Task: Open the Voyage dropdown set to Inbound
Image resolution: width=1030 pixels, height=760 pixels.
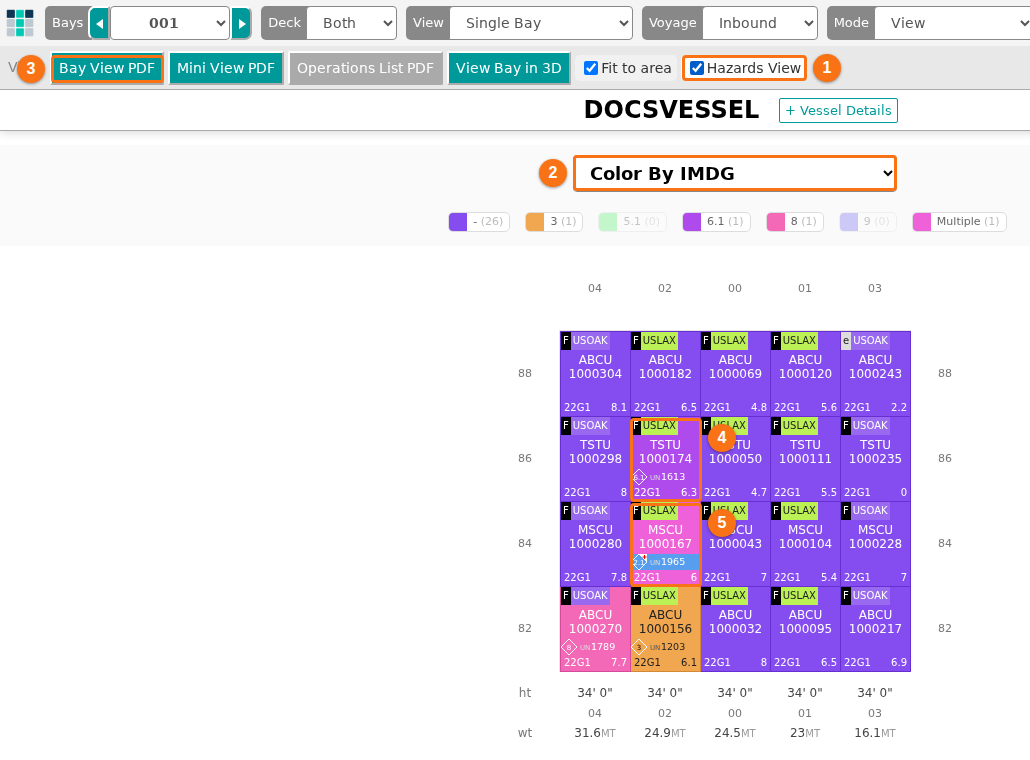Action: 760,24
